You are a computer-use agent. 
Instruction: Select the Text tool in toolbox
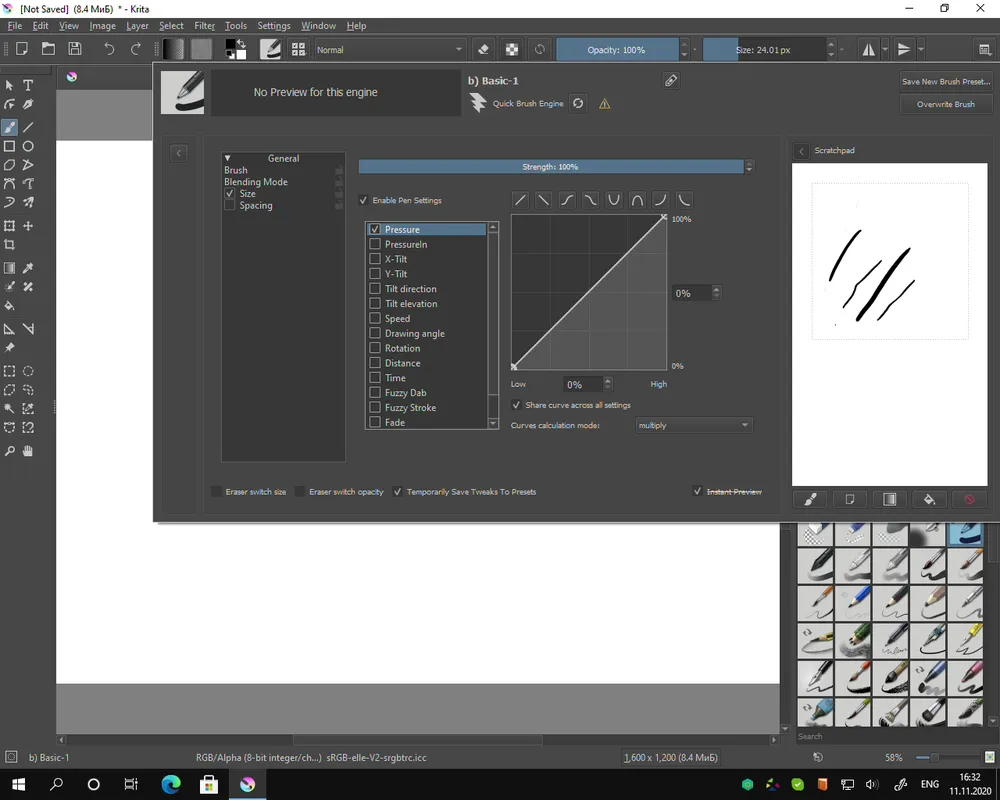28,86
